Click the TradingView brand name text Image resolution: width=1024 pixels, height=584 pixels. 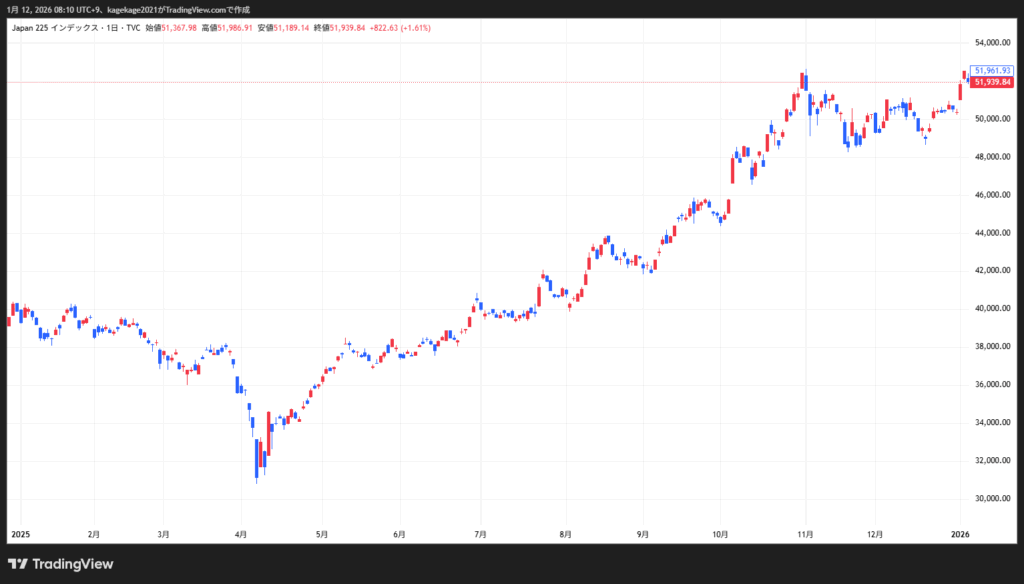(x=72, y=563)
